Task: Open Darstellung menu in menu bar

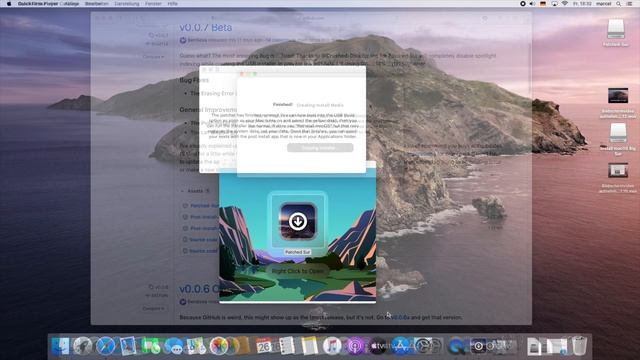Action: coord(127,4)
